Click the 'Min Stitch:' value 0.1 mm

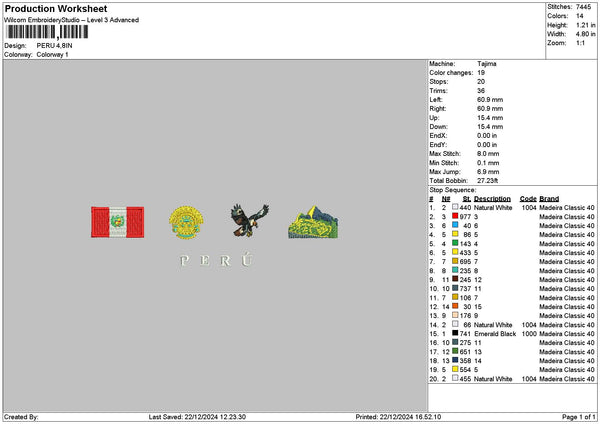click(x=488, y=163)
